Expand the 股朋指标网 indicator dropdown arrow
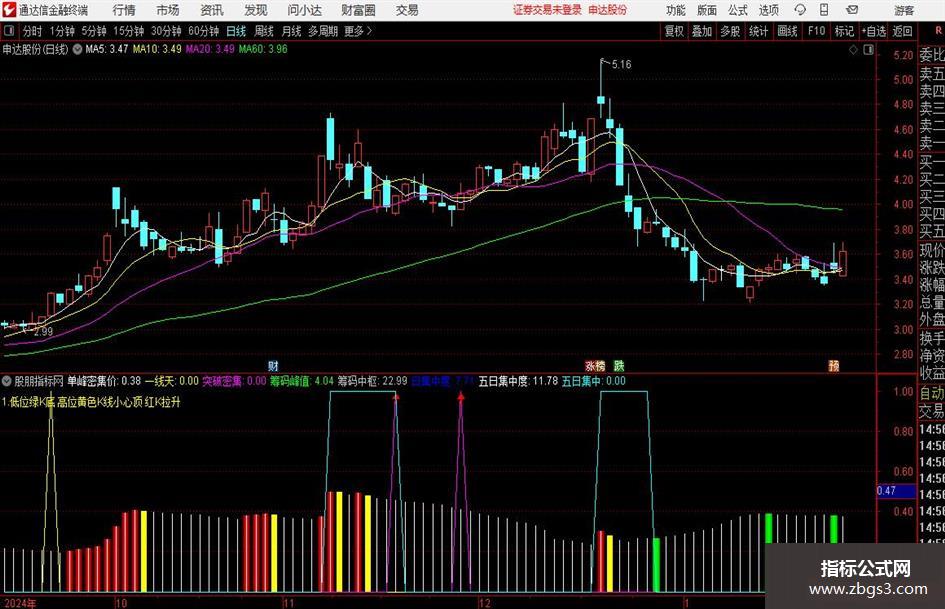 [x=7, y=381]
